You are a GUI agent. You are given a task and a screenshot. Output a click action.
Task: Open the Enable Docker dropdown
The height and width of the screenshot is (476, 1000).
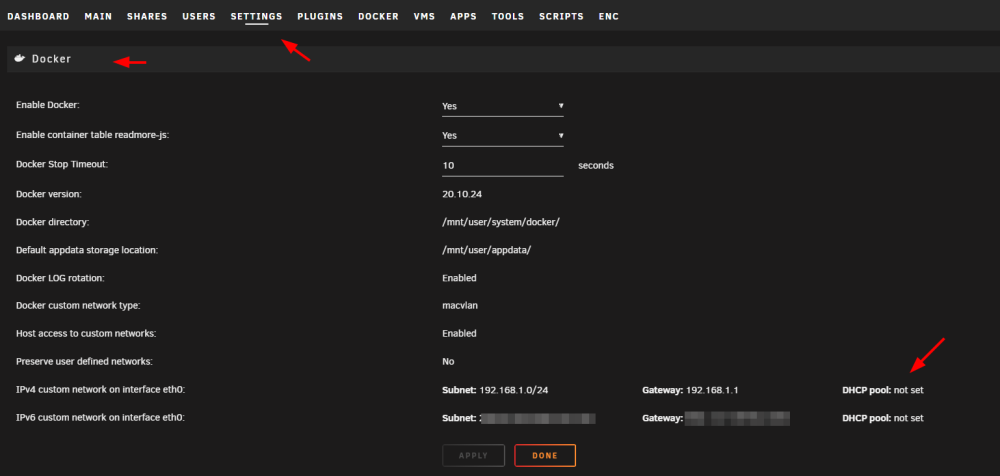click(x=503, y=106)
